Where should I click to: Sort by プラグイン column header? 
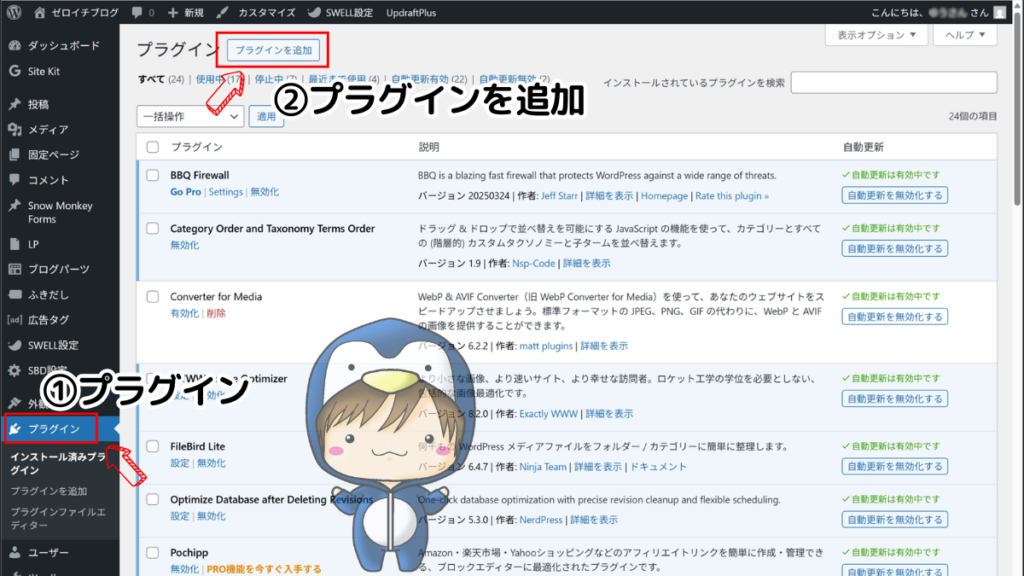196,147
